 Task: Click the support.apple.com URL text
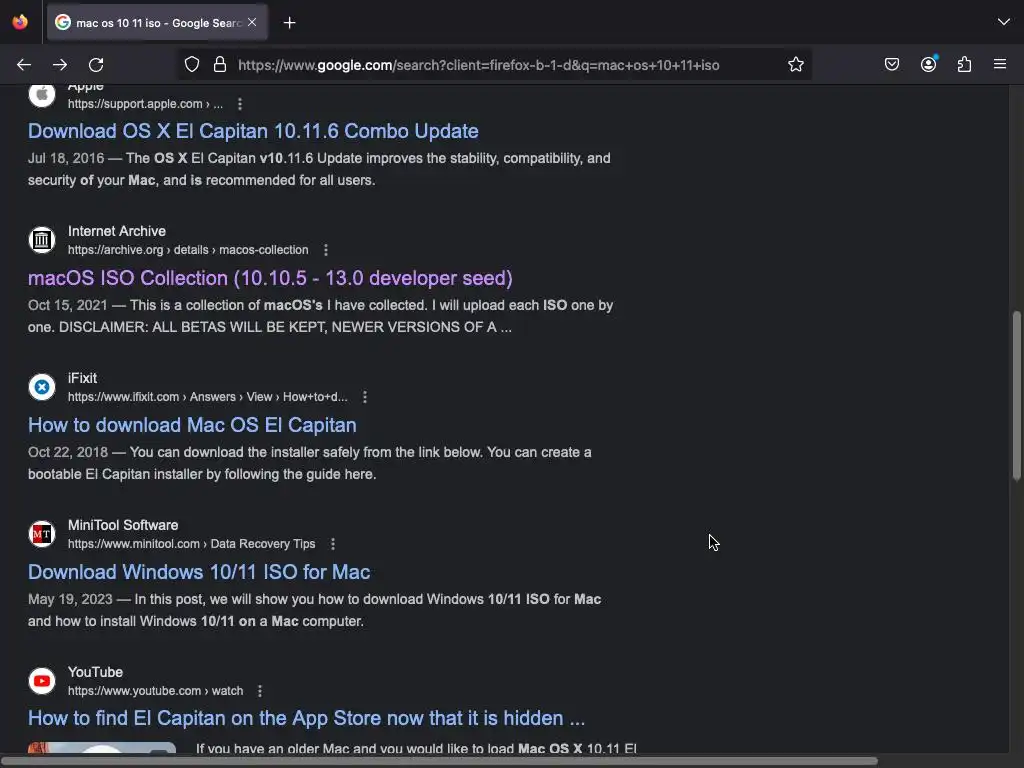point(145,104)
